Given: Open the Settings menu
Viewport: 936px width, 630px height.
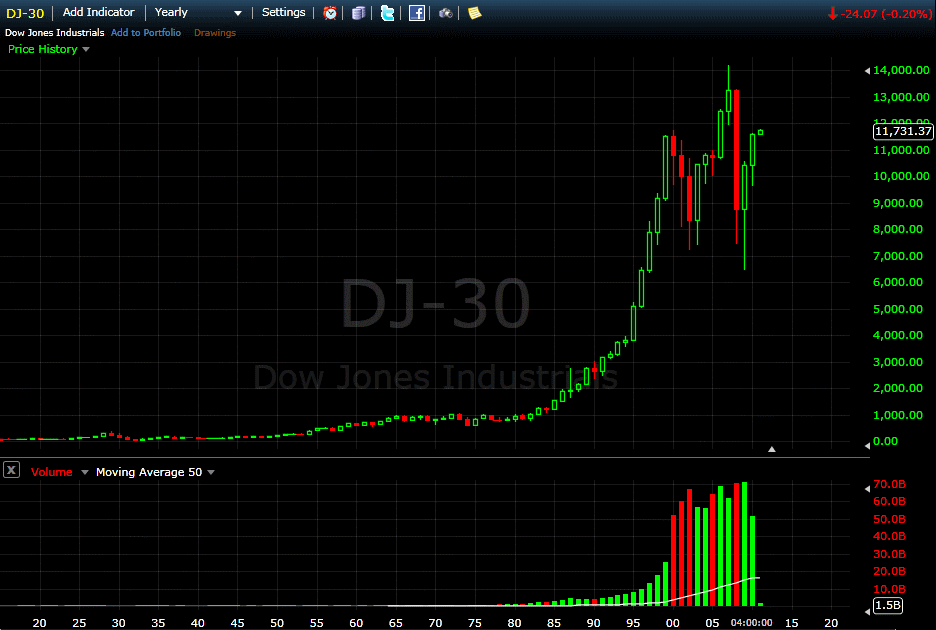Looking at the screenshot, I should (284, 12).
